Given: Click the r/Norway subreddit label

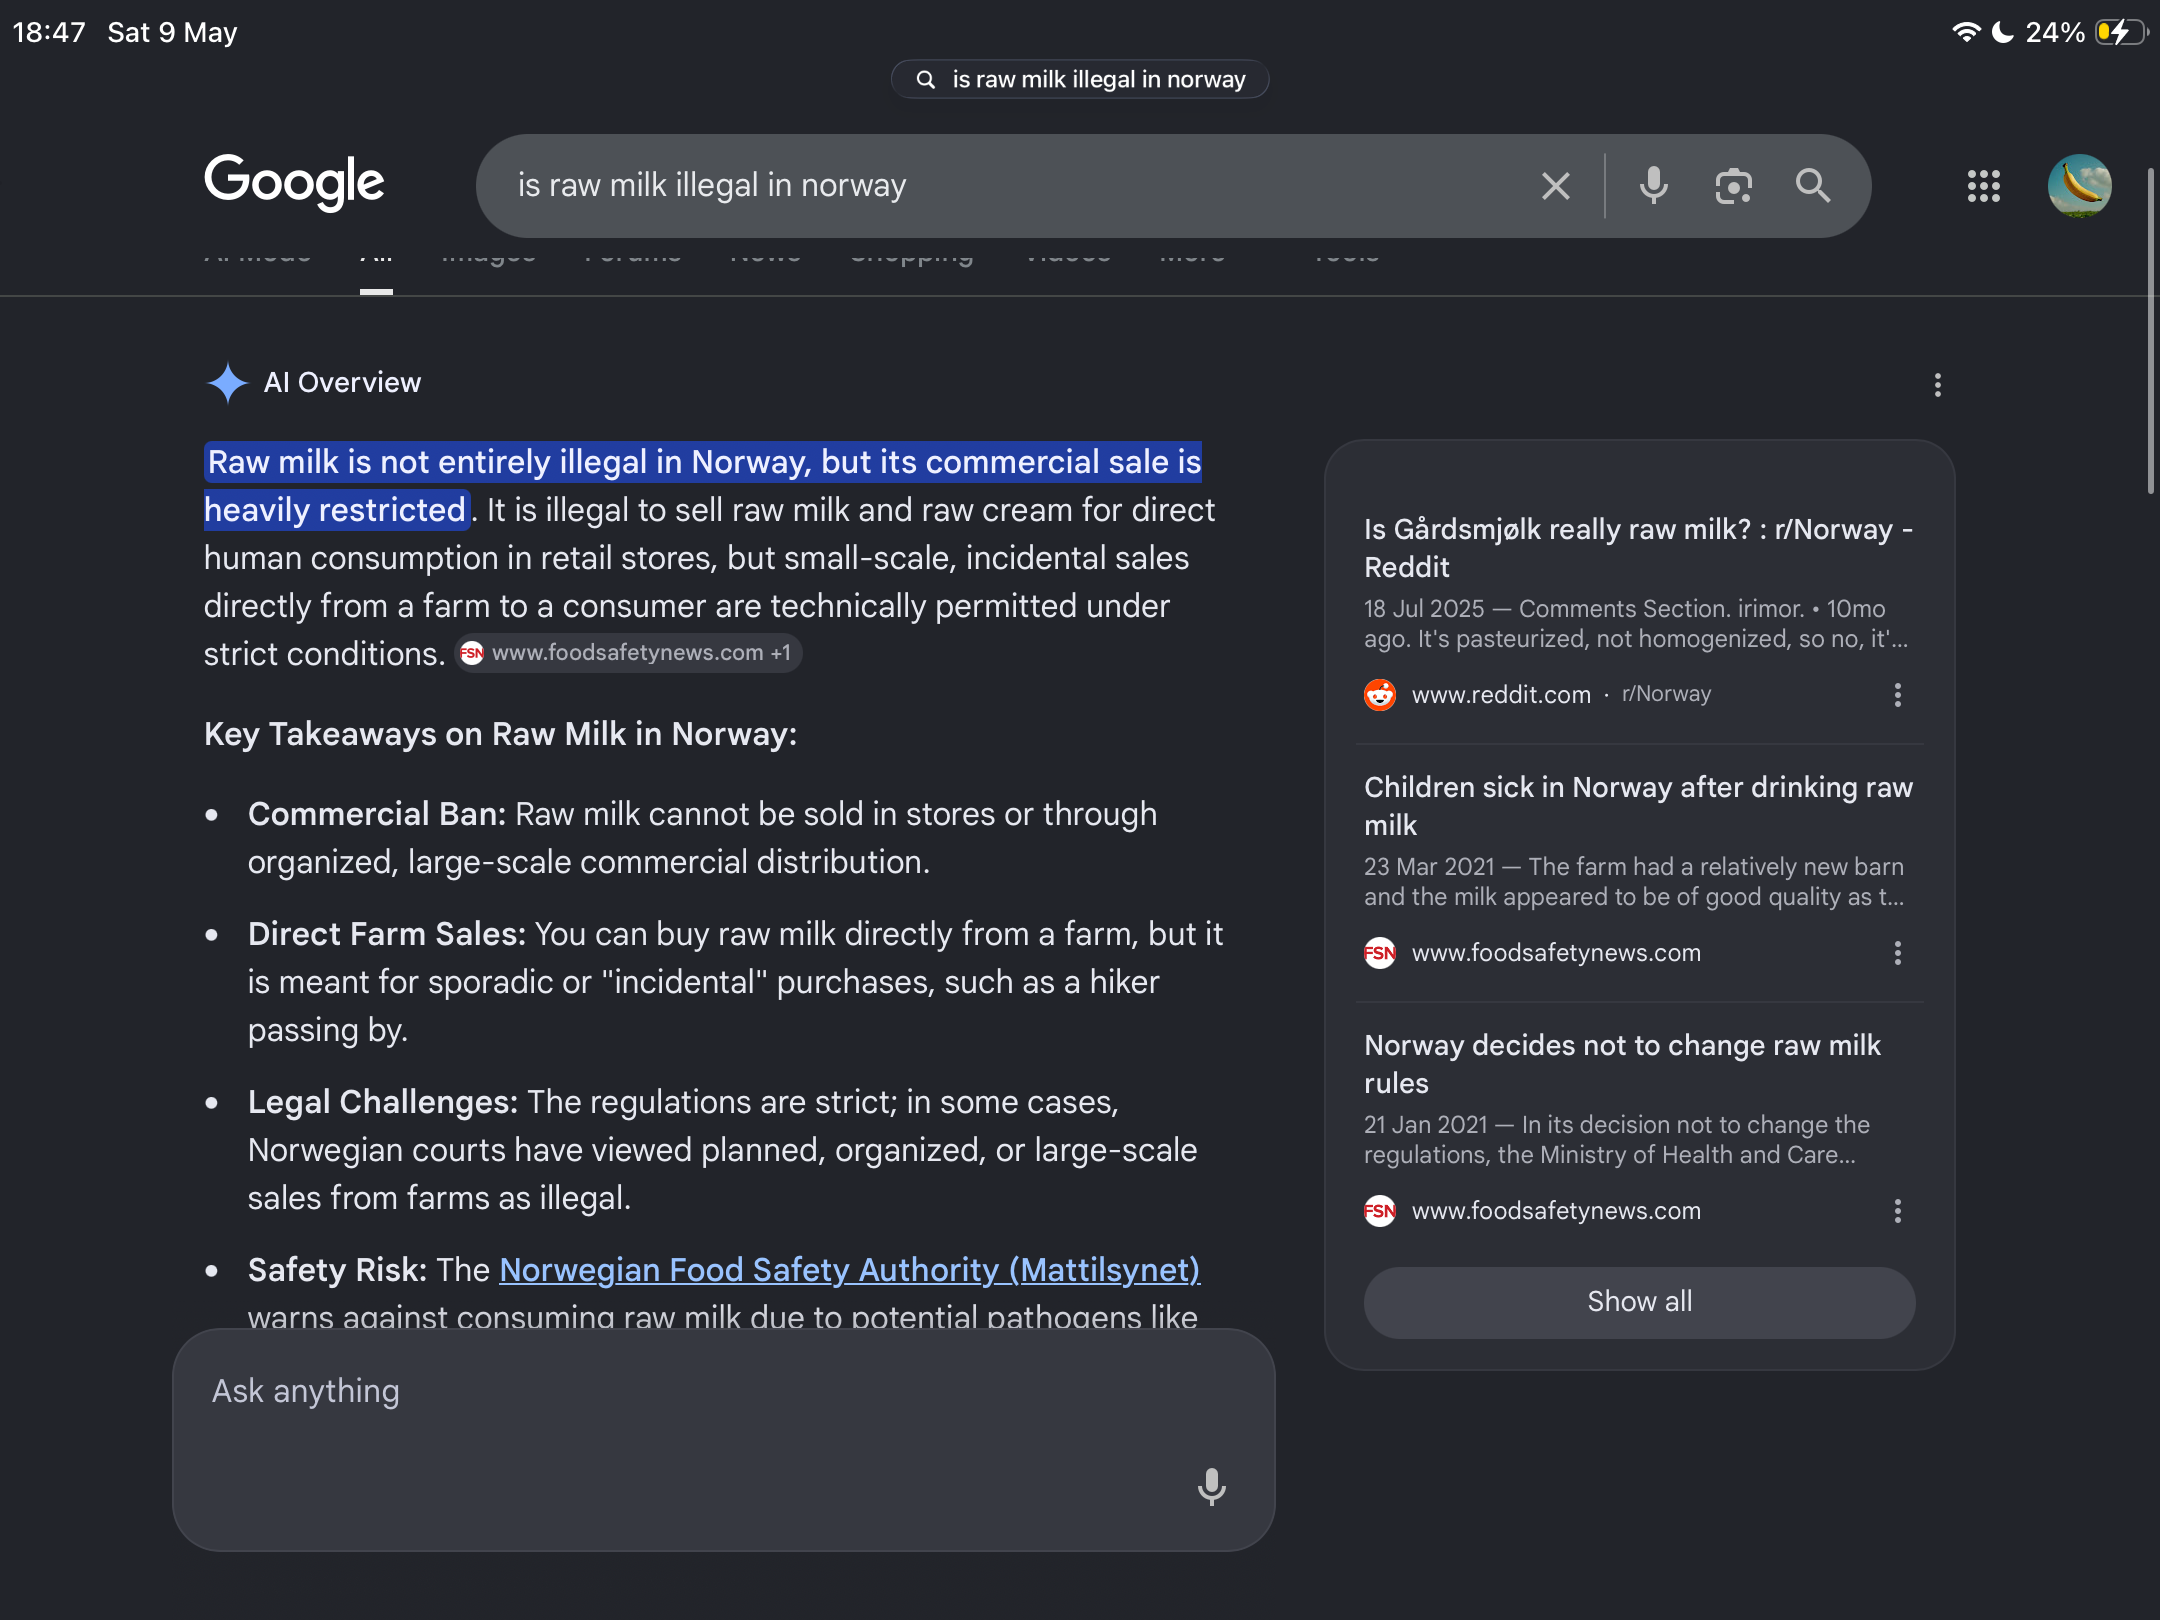Looking at the screenshot, I should click(1666, 694).
